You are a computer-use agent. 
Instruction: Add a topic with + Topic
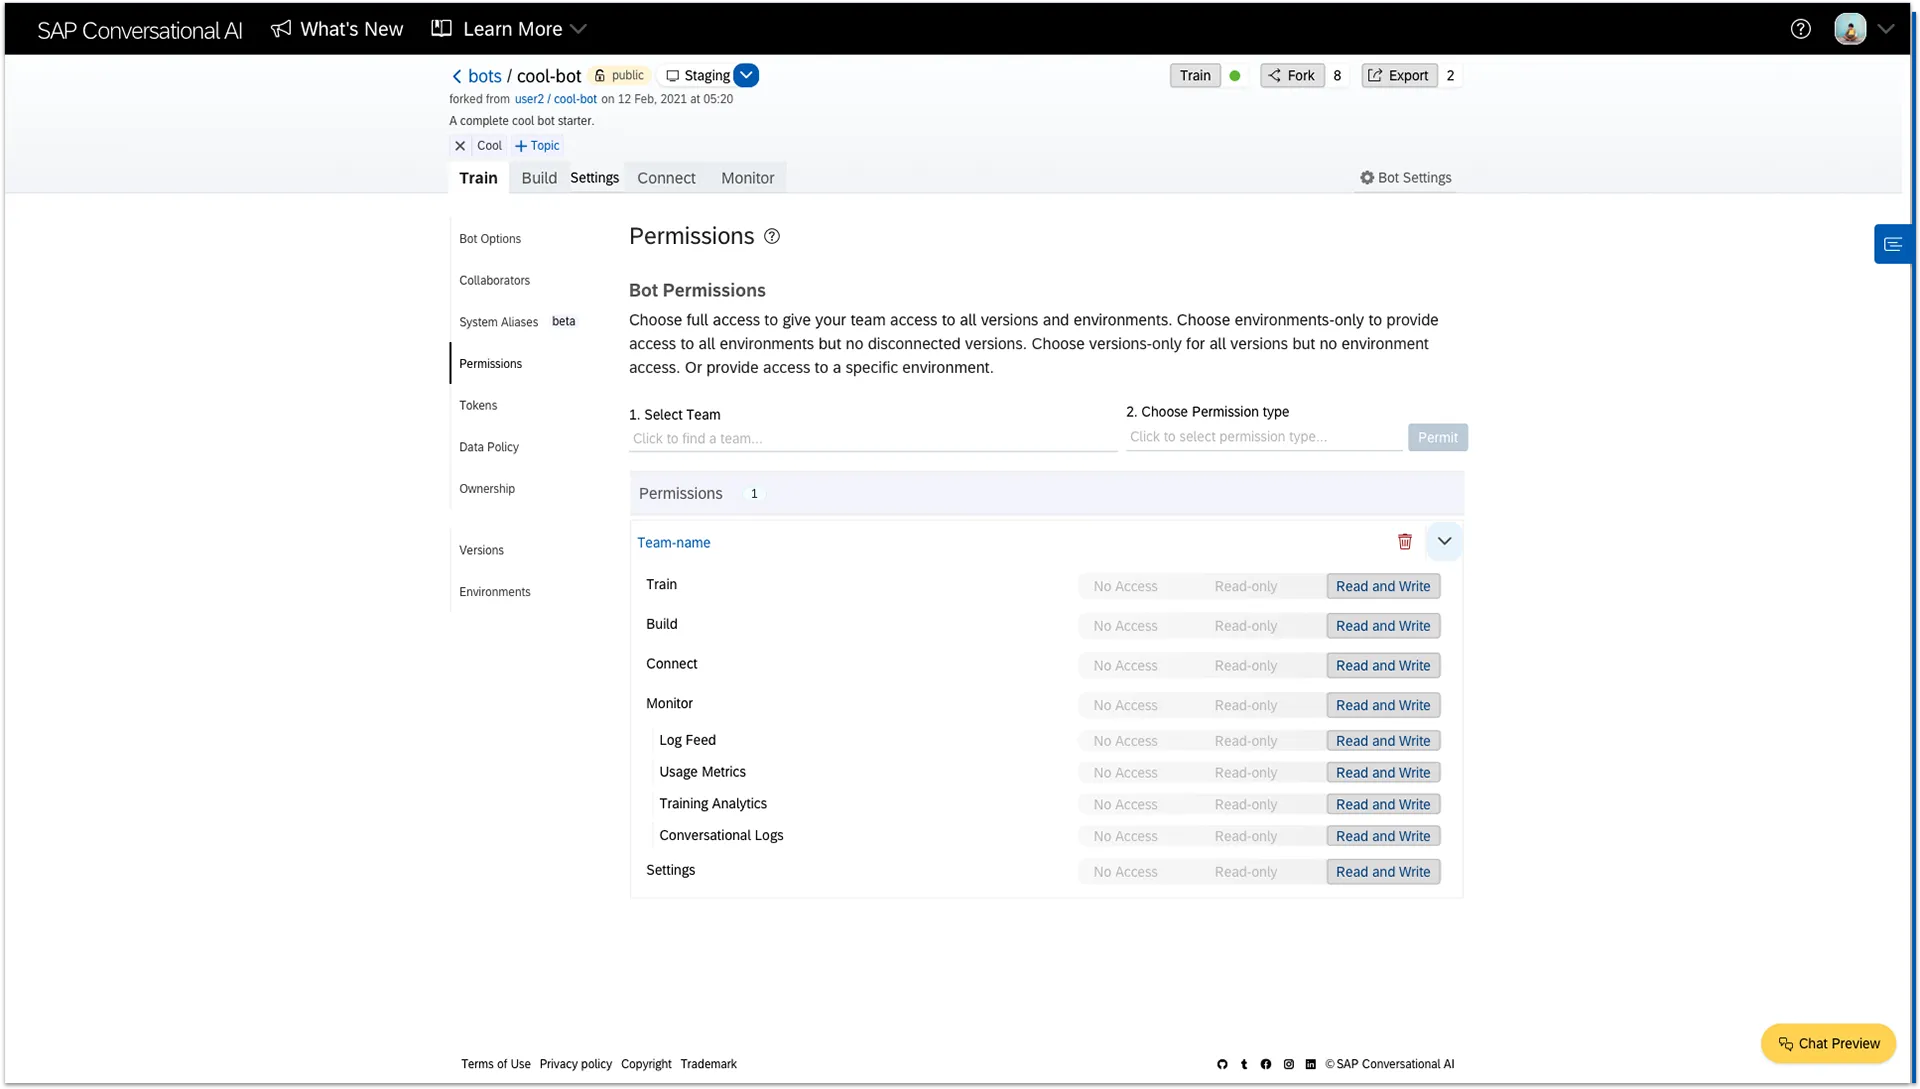[537, 146]
